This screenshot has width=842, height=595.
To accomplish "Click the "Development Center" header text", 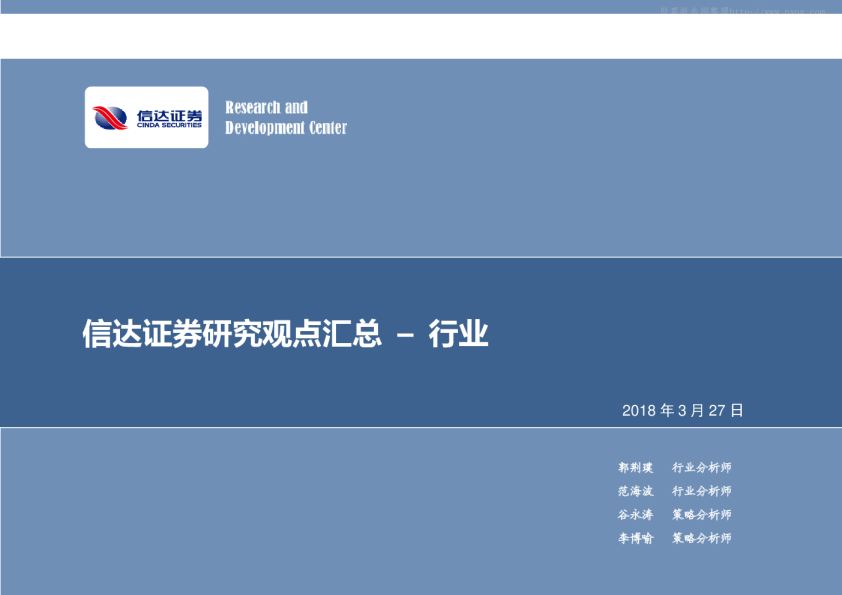I will click(286, 128).
